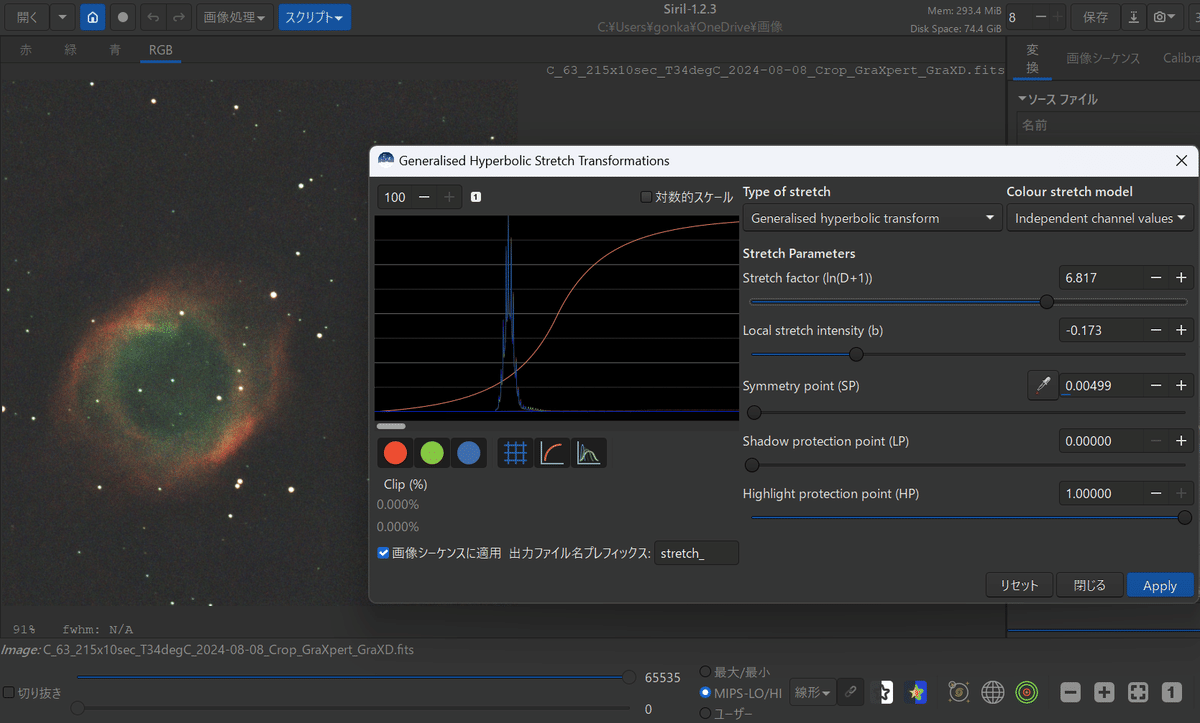Viewport: 1200px width, 723px height.
Task: Decrease Highlight protection point with minus button
Action: coord(1156,493)
